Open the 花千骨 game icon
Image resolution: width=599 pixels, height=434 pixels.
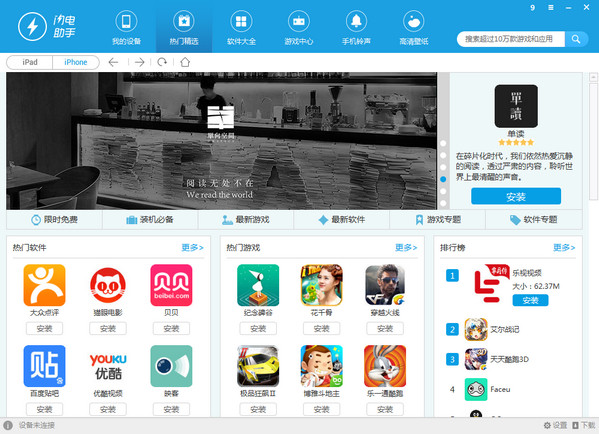[x=321, y=285]
